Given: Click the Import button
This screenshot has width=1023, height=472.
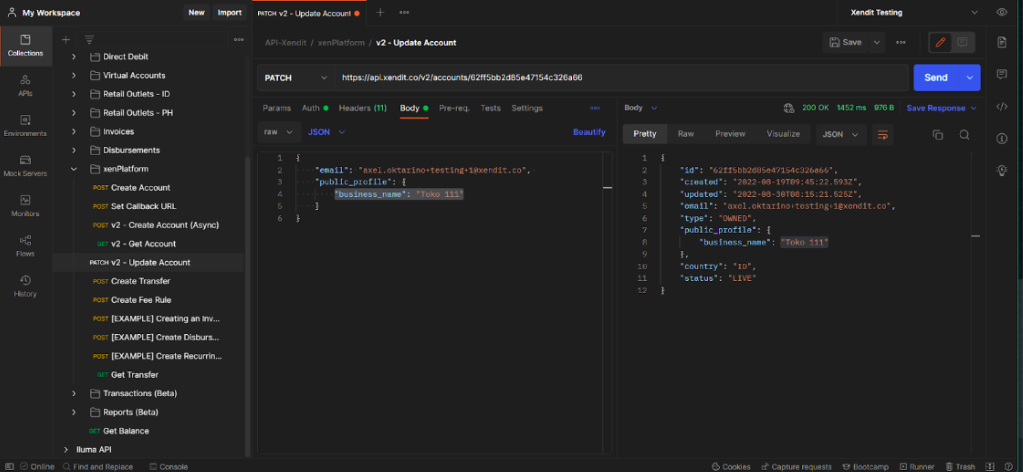Looking at the screenshot, I should click(229, 12).
